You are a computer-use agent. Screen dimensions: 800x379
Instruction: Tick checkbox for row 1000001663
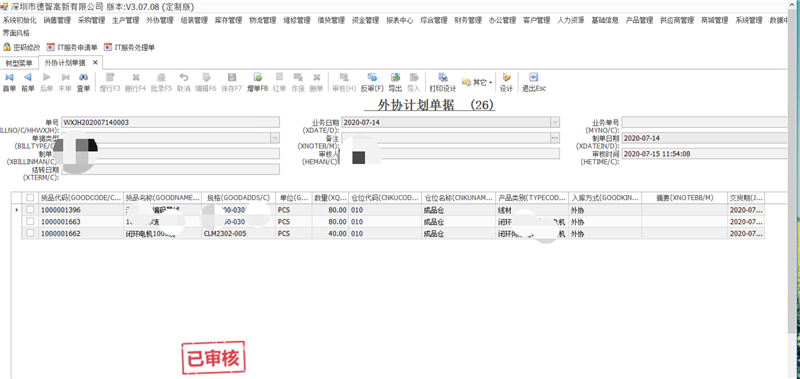(x=31, y=221)
